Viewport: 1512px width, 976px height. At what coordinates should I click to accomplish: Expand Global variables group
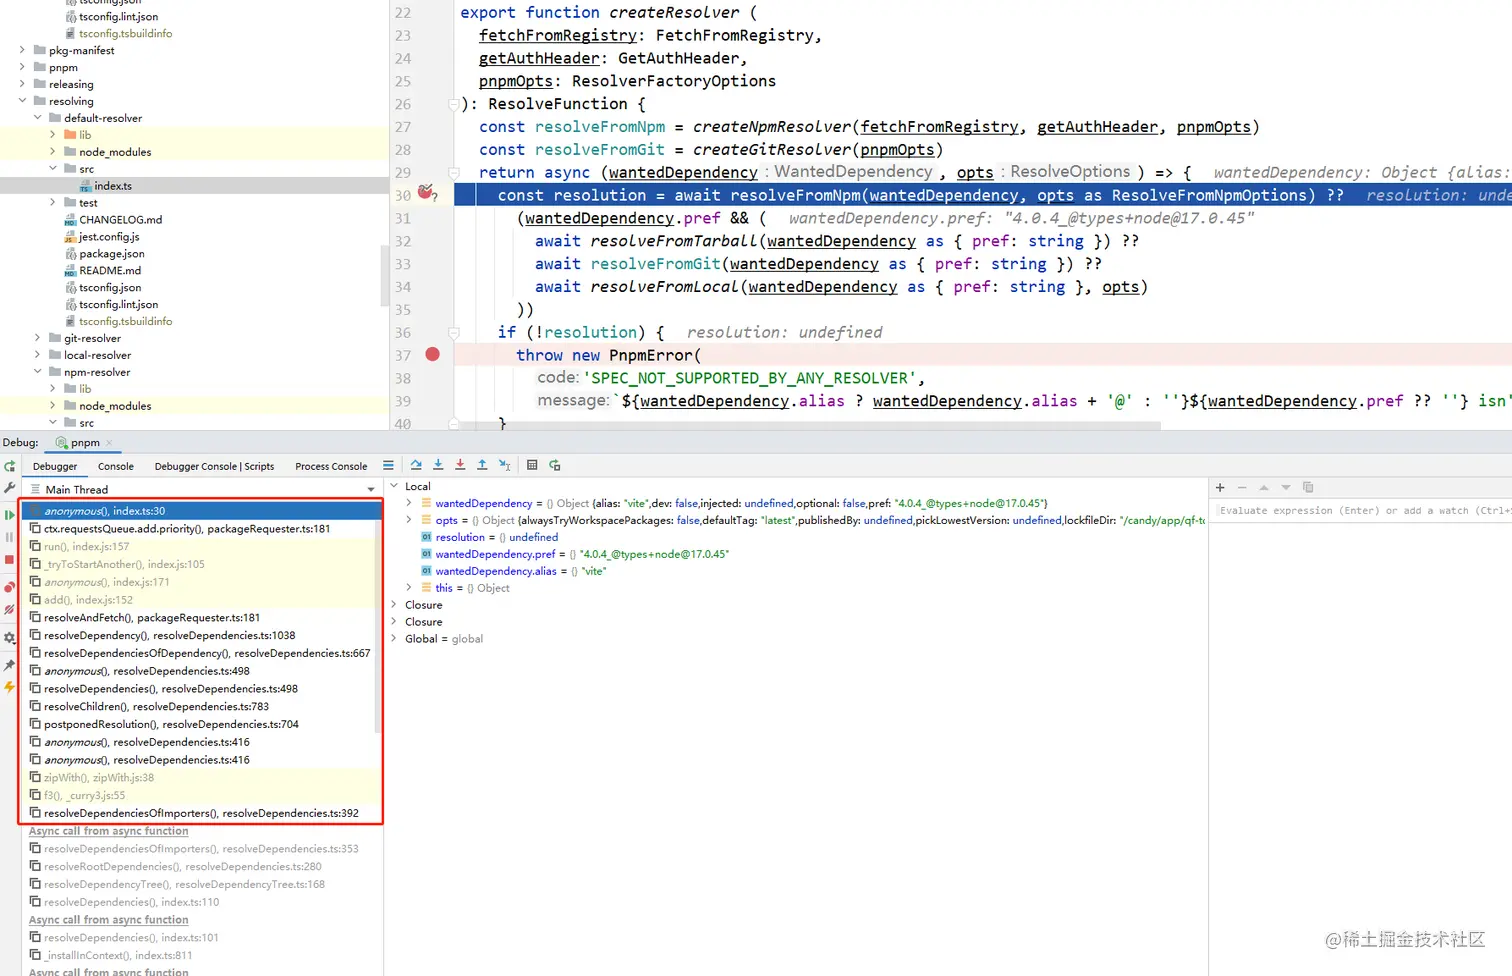[394, 639]
